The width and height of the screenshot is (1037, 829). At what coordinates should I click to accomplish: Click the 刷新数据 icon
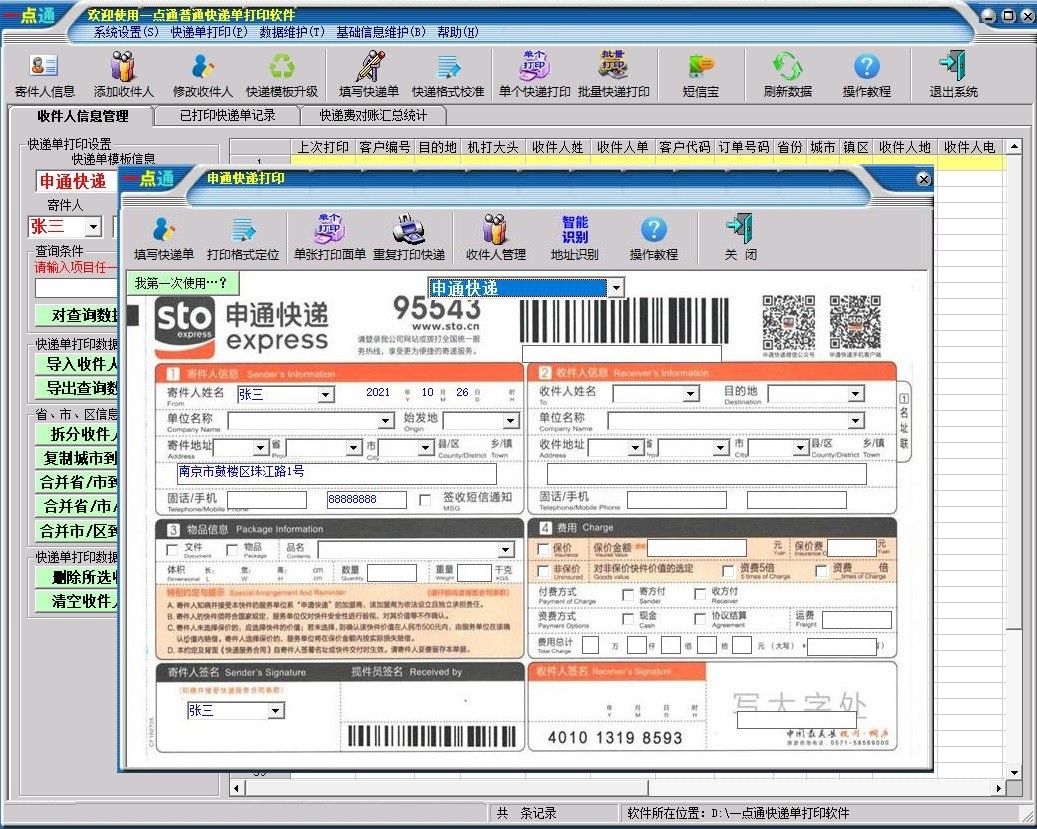787,74
